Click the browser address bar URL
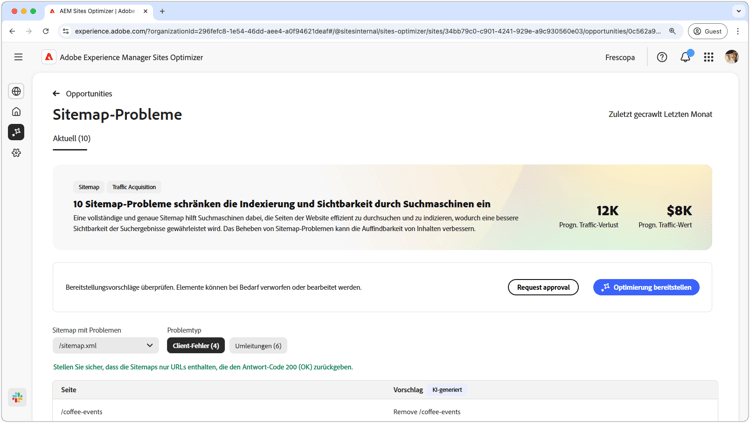 tap(367, 31)
